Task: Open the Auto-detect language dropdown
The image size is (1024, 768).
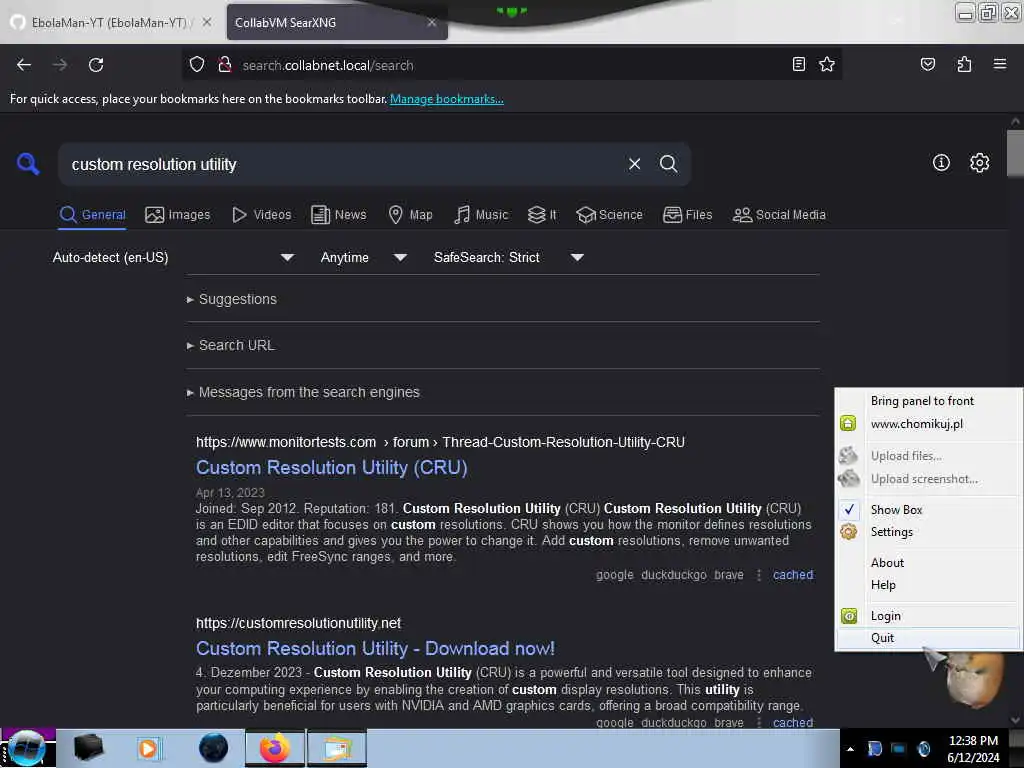Action: [x=173, y=257]
